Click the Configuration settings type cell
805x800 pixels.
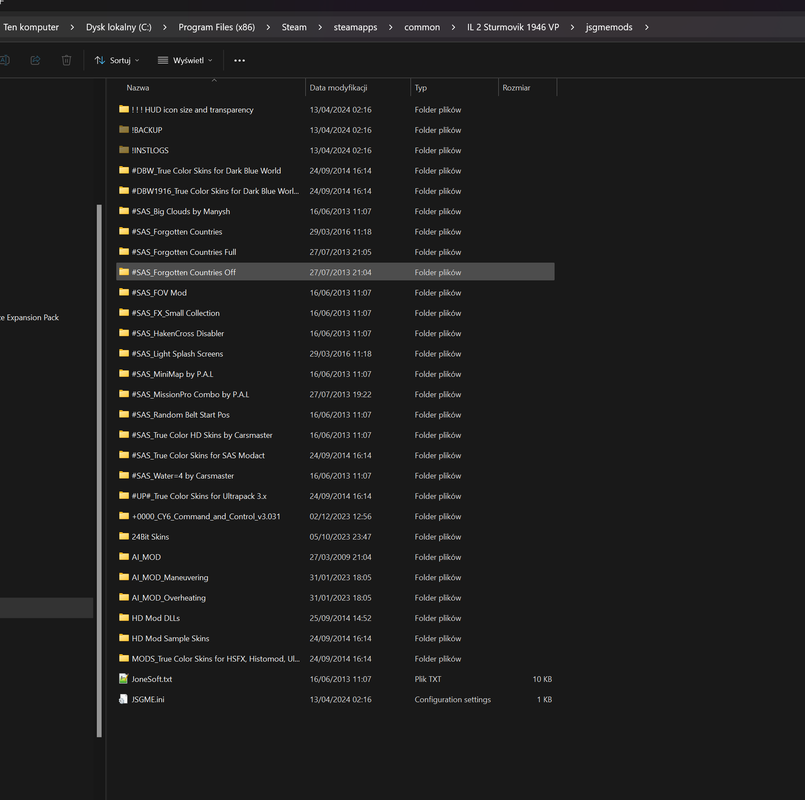pyautogui.click(x=452, y=699)
